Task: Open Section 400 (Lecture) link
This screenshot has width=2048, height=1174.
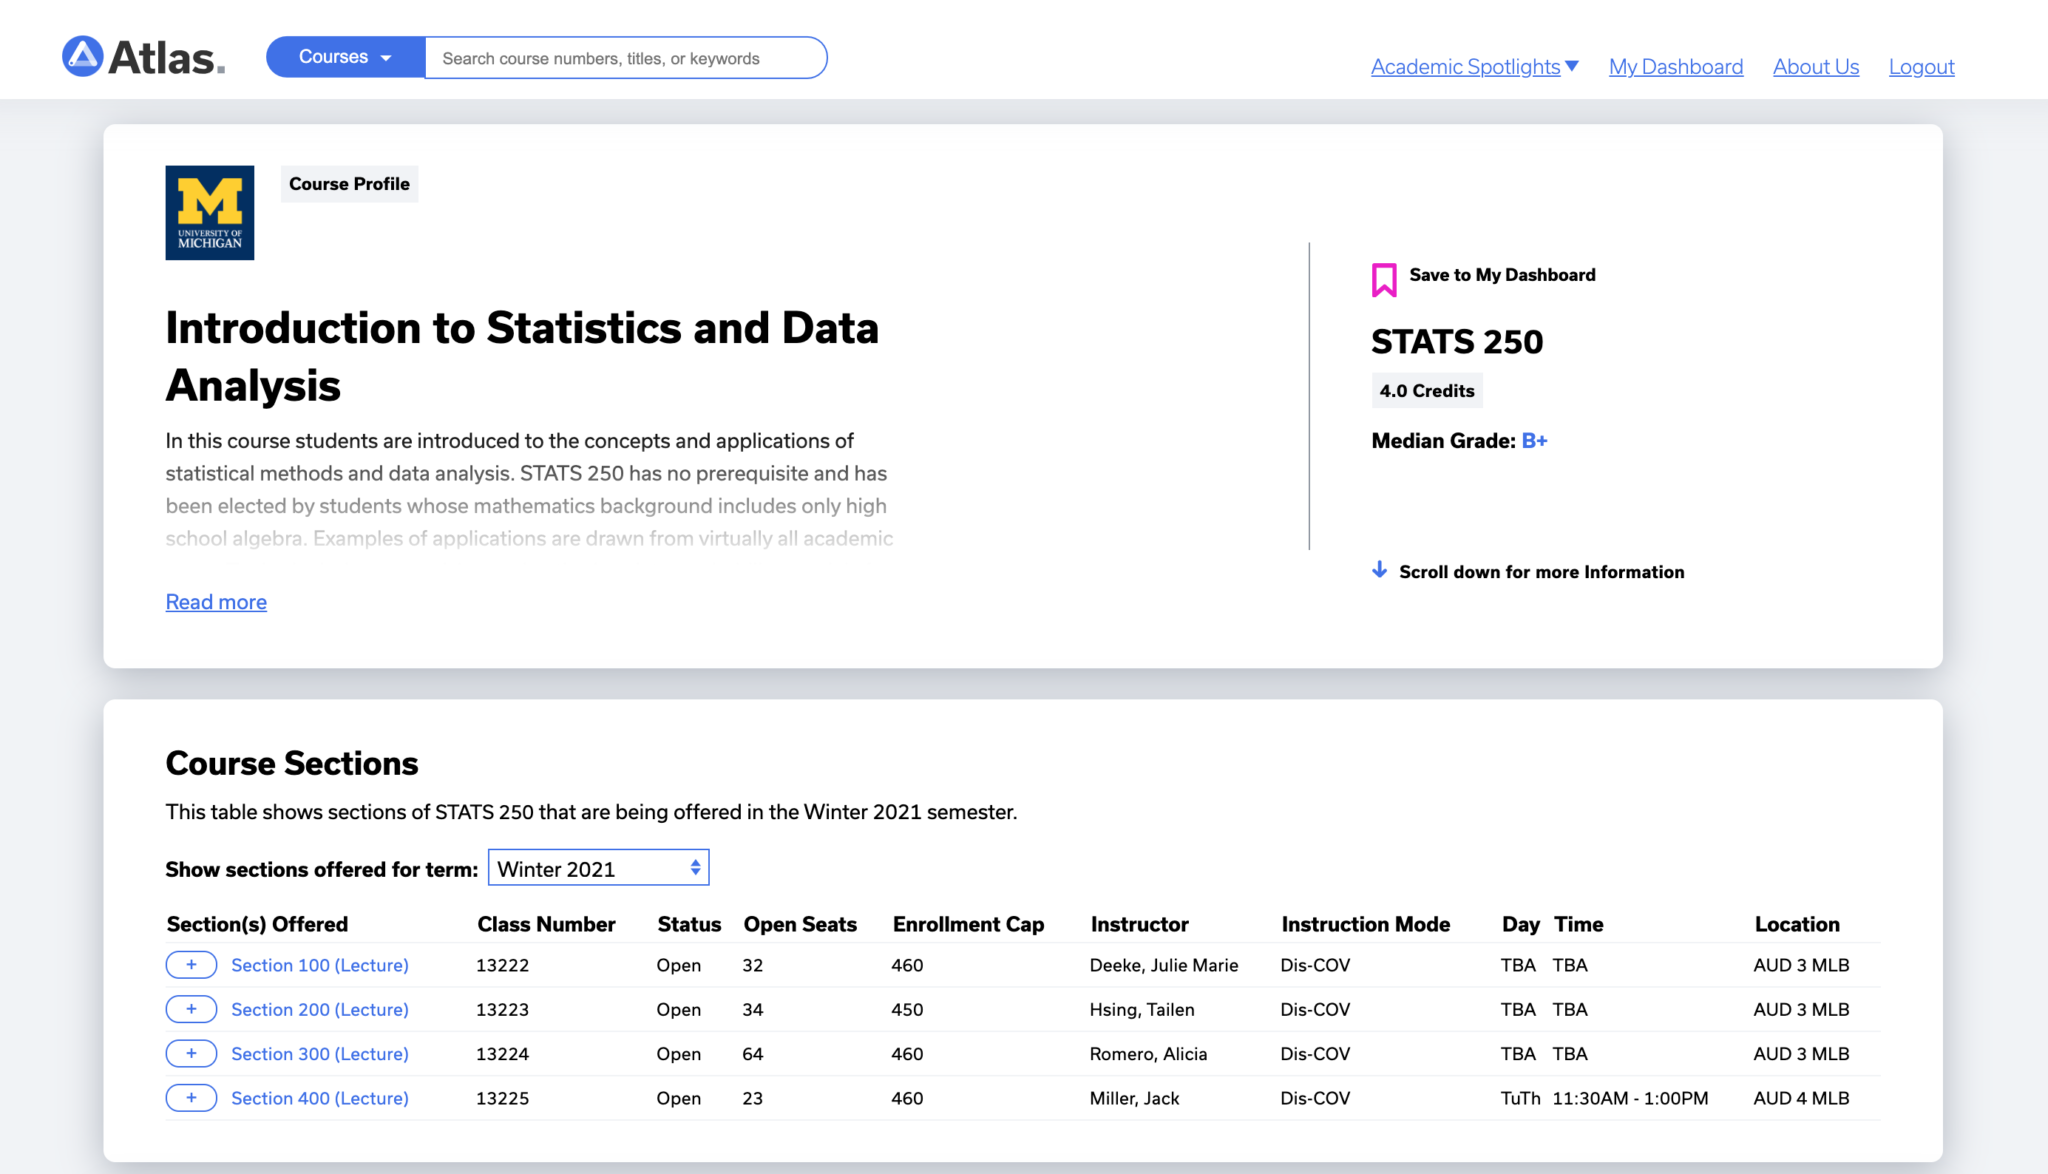Action: click(x=320, y=1098)
